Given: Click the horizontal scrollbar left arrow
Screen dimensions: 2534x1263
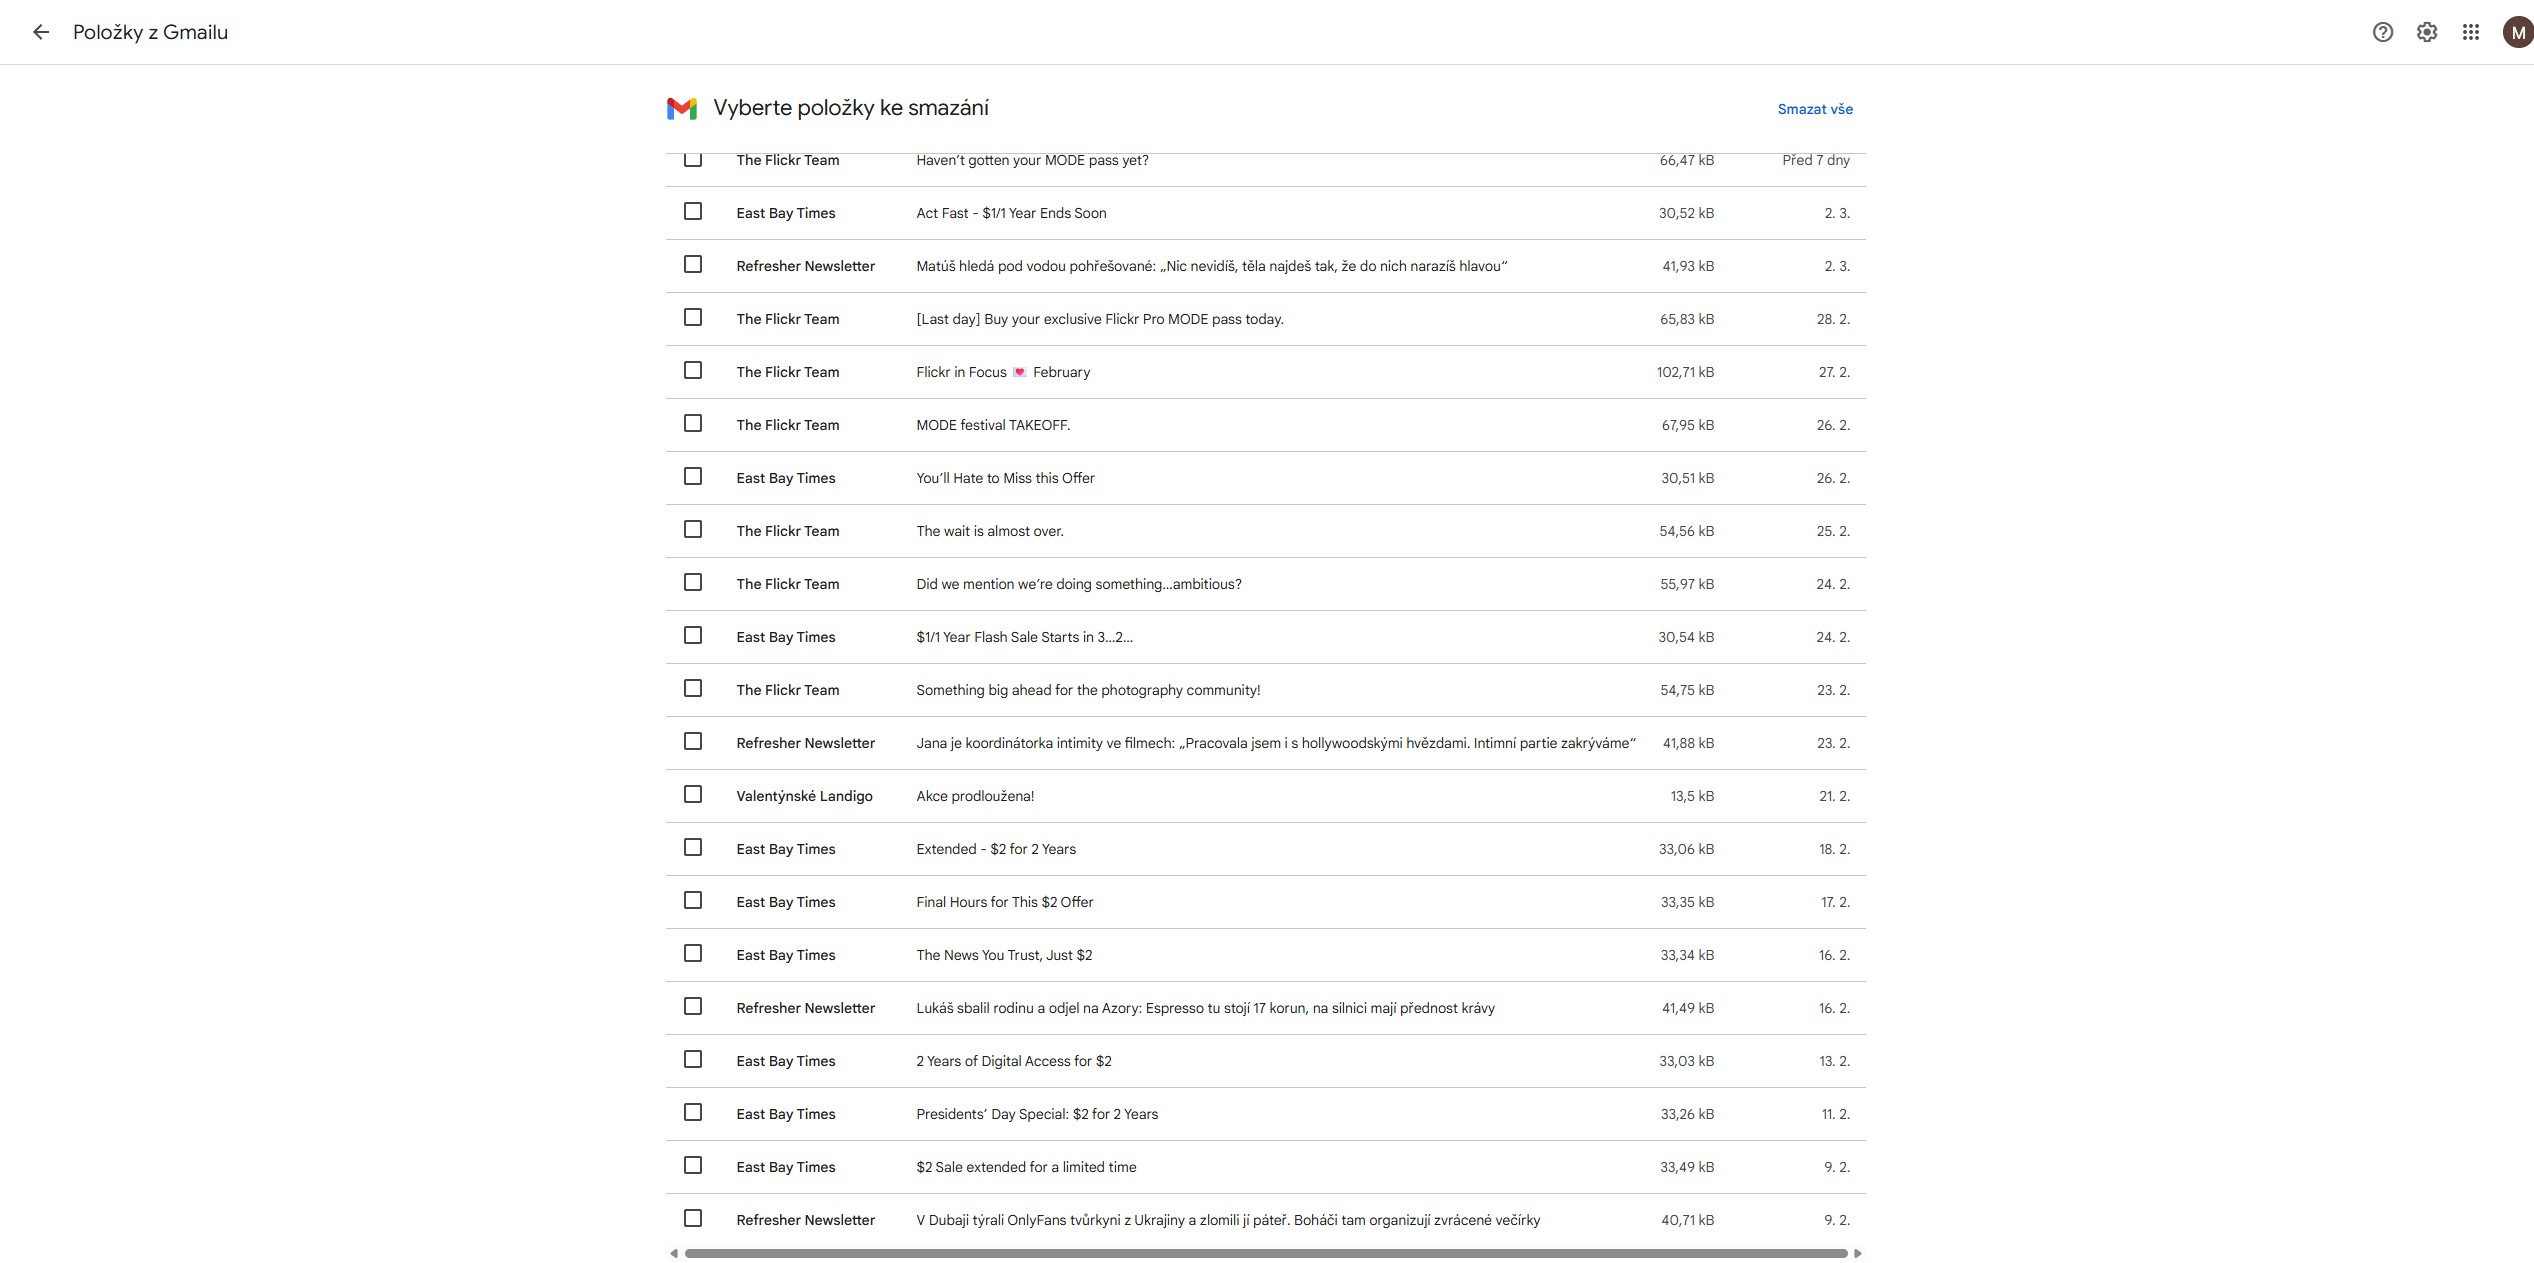Looking at the screenshot, I should (674, 1253).
